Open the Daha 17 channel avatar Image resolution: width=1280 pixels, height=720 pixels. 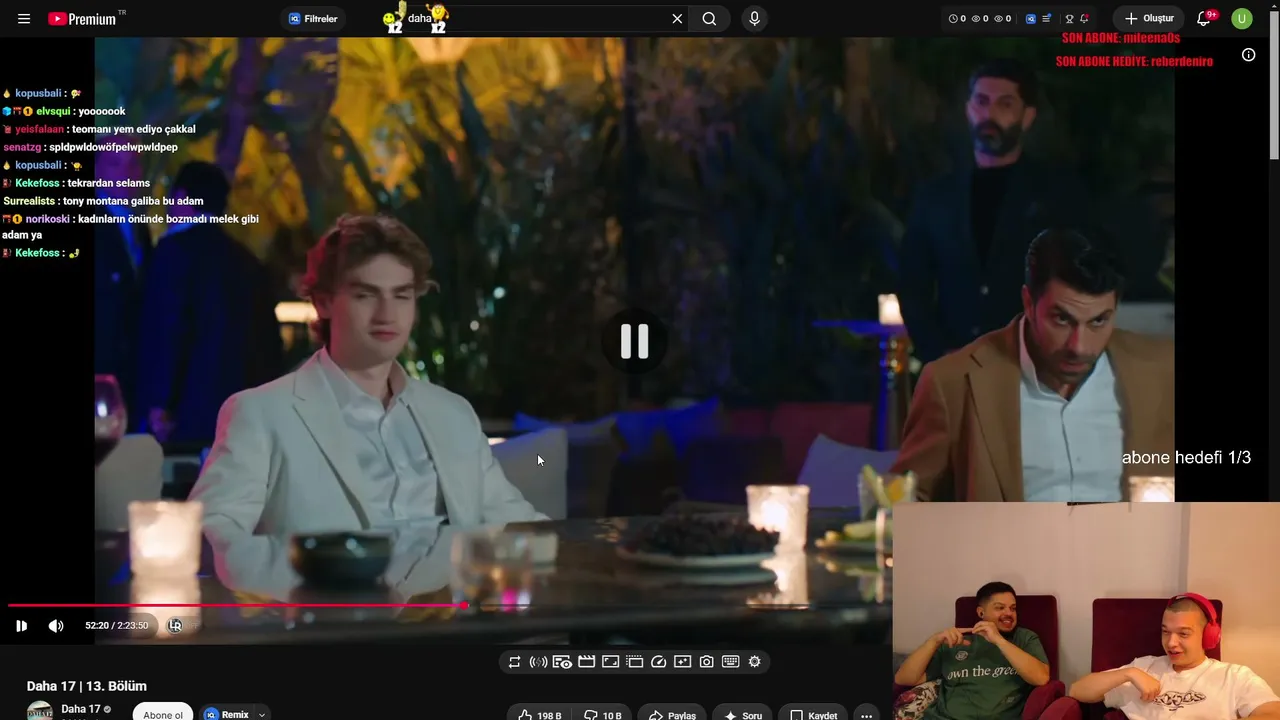tap(40, 711)
